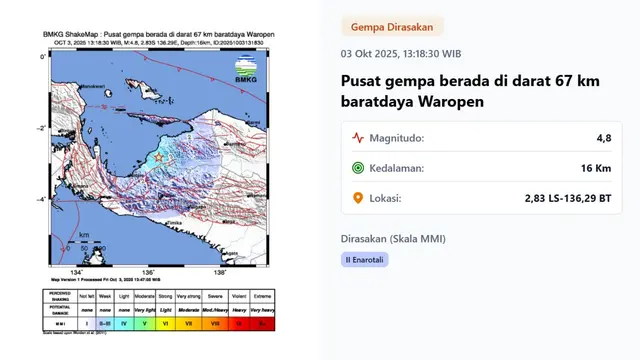Click the map km scale bar
This screenshot has width=640, height=360.
pos(84,242)
